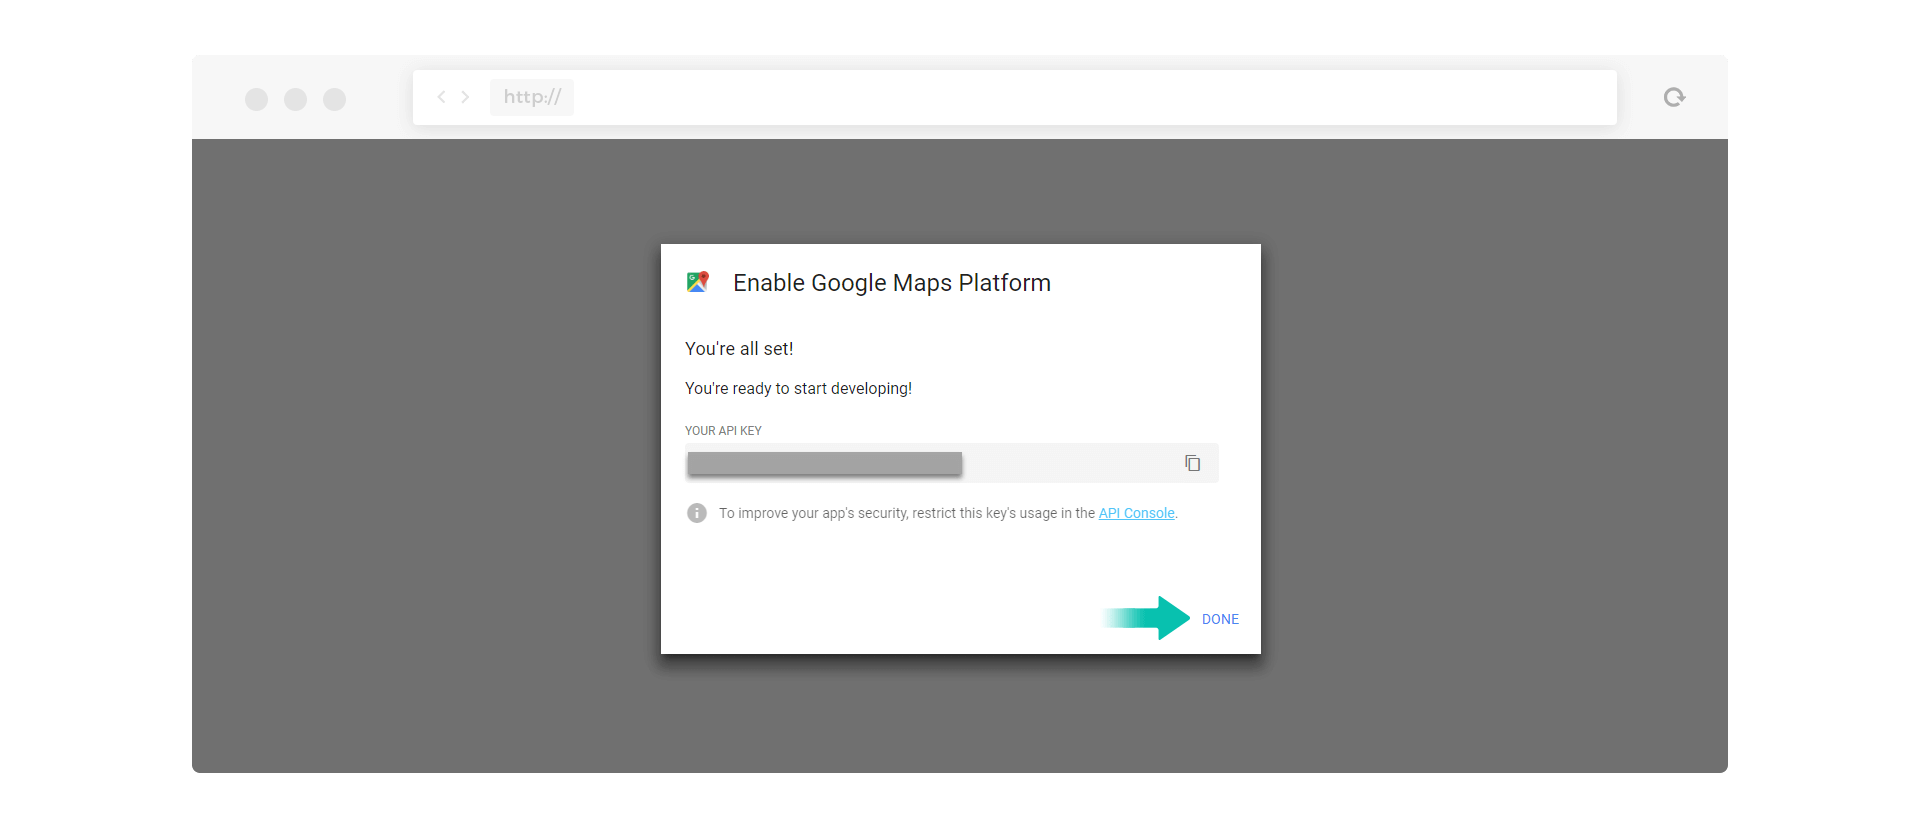
Task: Click the third gray window circle
Action: pyautogui.click(x=334, y=99)
